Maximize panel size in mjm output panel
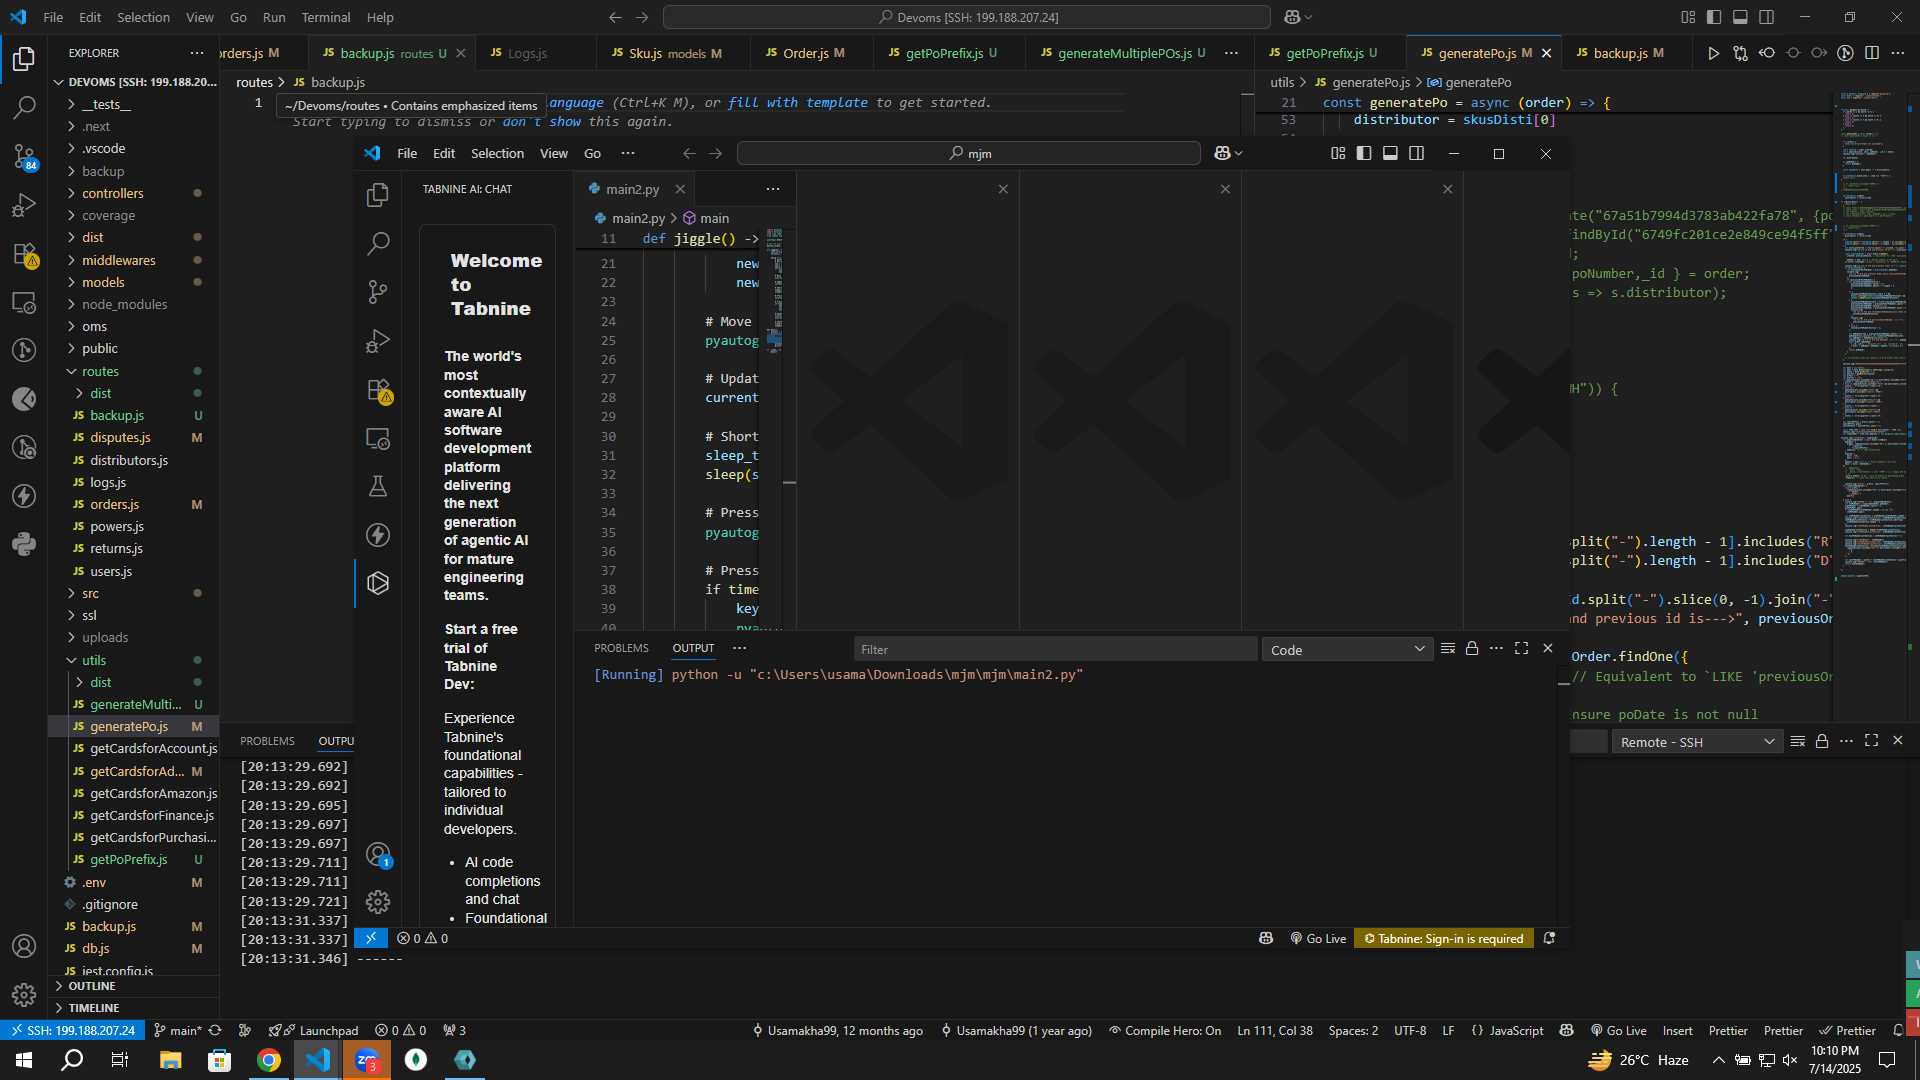 (x=1521, y=649)
